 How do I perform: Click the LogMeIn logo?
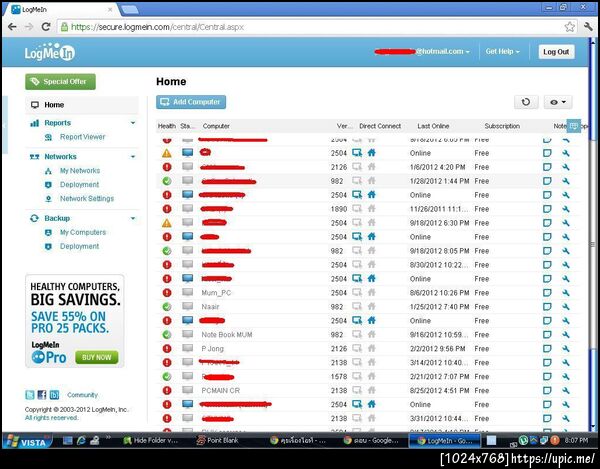coord(50,52)
